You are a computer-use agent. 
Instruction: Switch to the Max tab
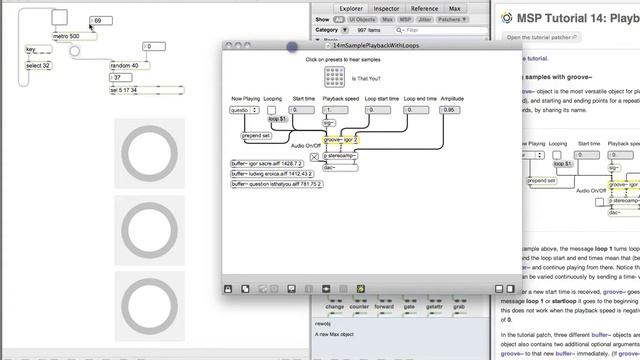pos(454,9)
